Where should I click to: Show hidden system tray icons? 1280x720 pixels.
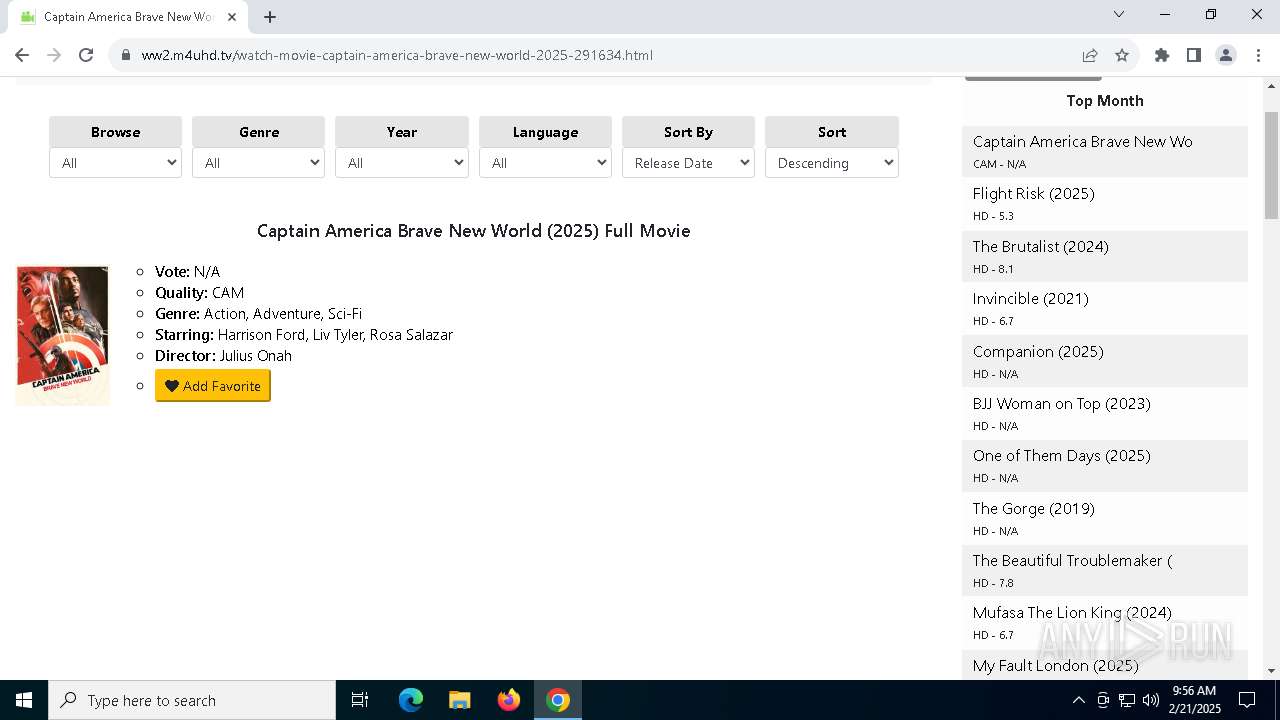1078,700
